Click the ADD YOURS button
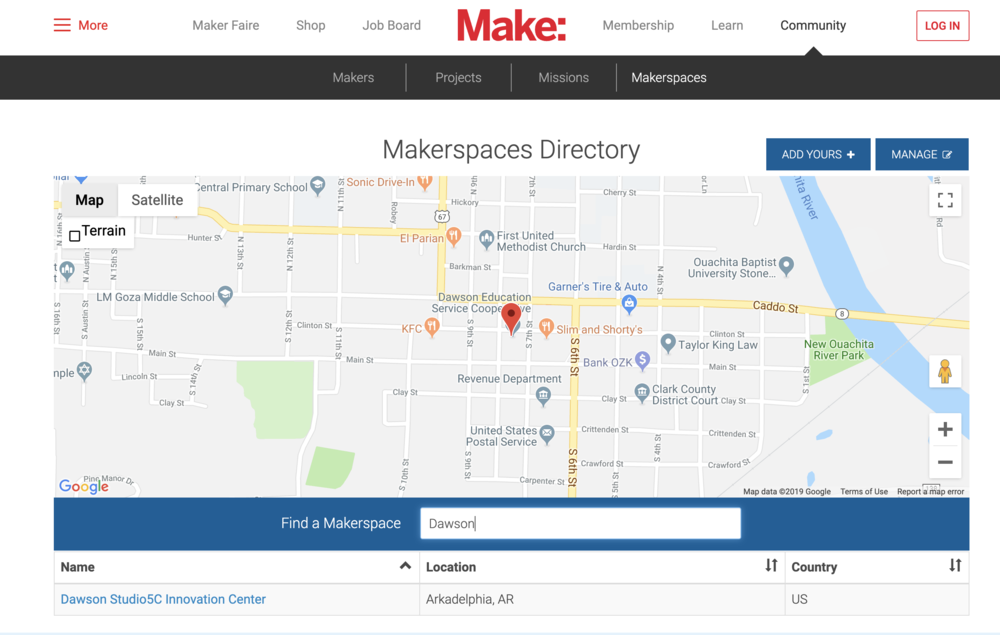This screenshot has width=1000, height=635. tap(818, 154)
